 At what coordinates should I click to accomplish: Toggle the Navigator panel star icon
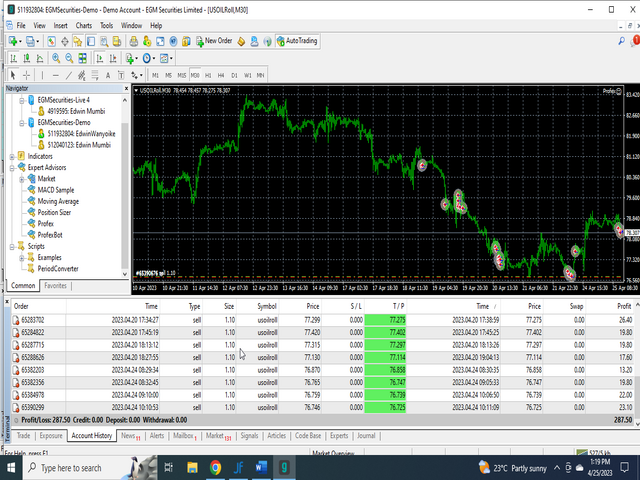point(78,41)
